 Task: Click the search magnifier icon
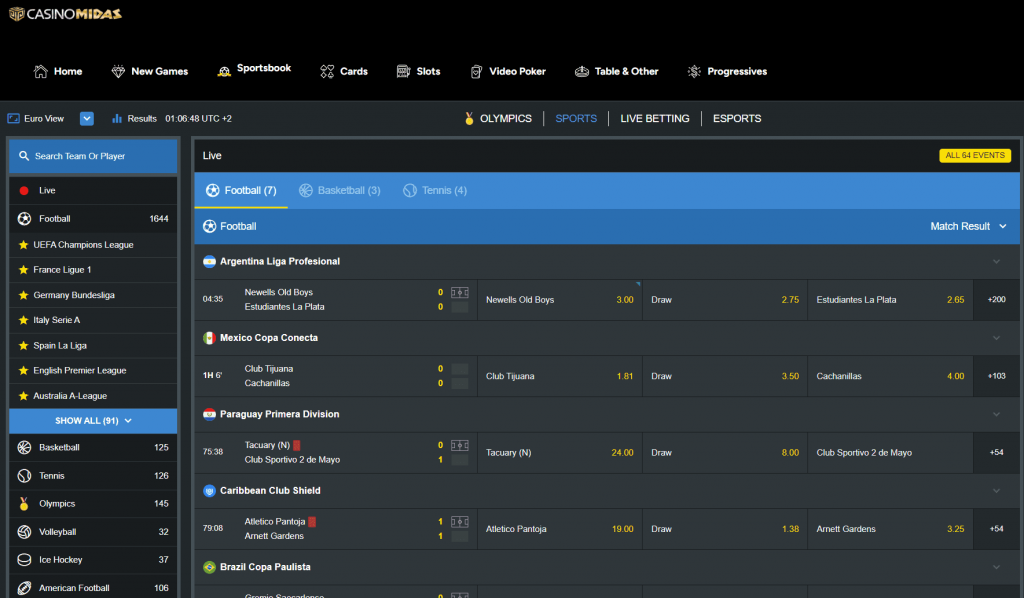pyautogui.click(x=24, y=156)
